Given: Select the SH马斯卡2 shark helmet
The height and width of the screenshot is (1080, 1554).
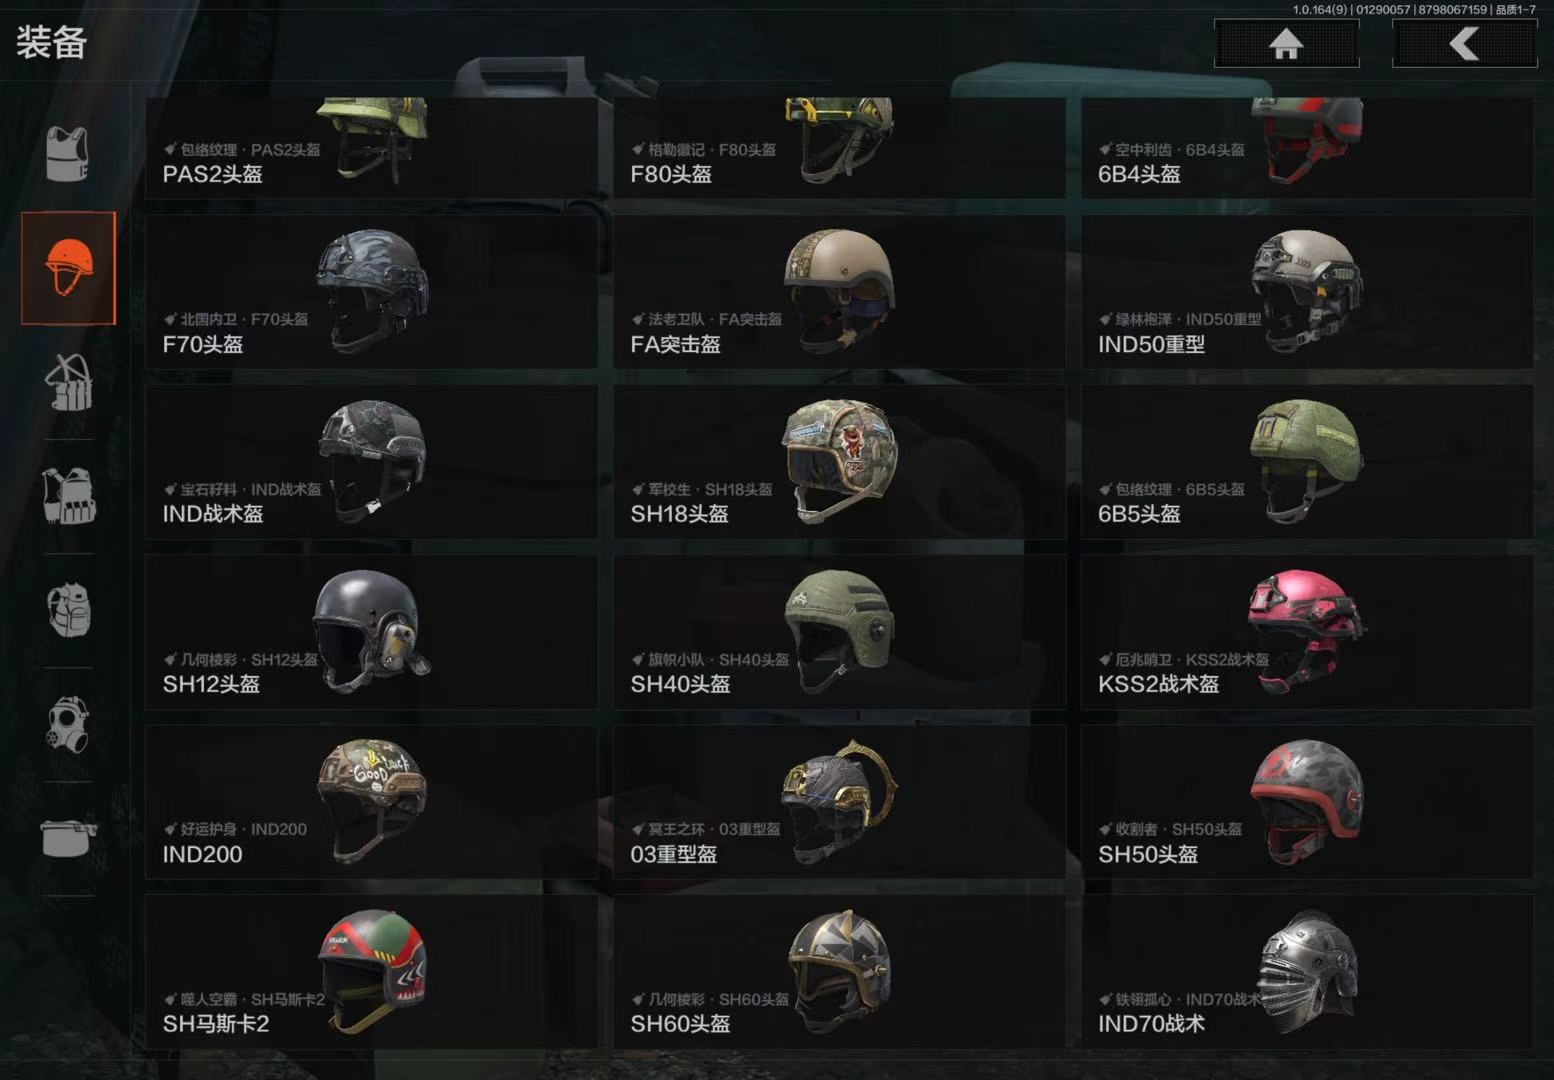Looking at the screenshot, I should coord(372,972).
